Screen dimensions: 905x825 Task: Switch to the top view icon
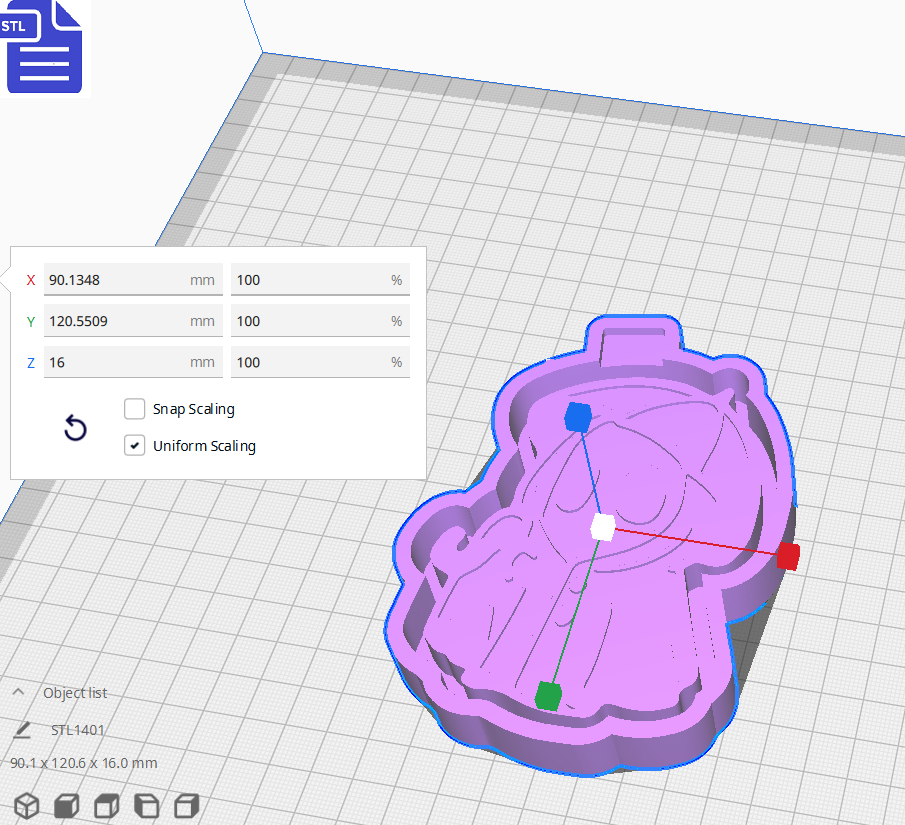pos(106,805)
